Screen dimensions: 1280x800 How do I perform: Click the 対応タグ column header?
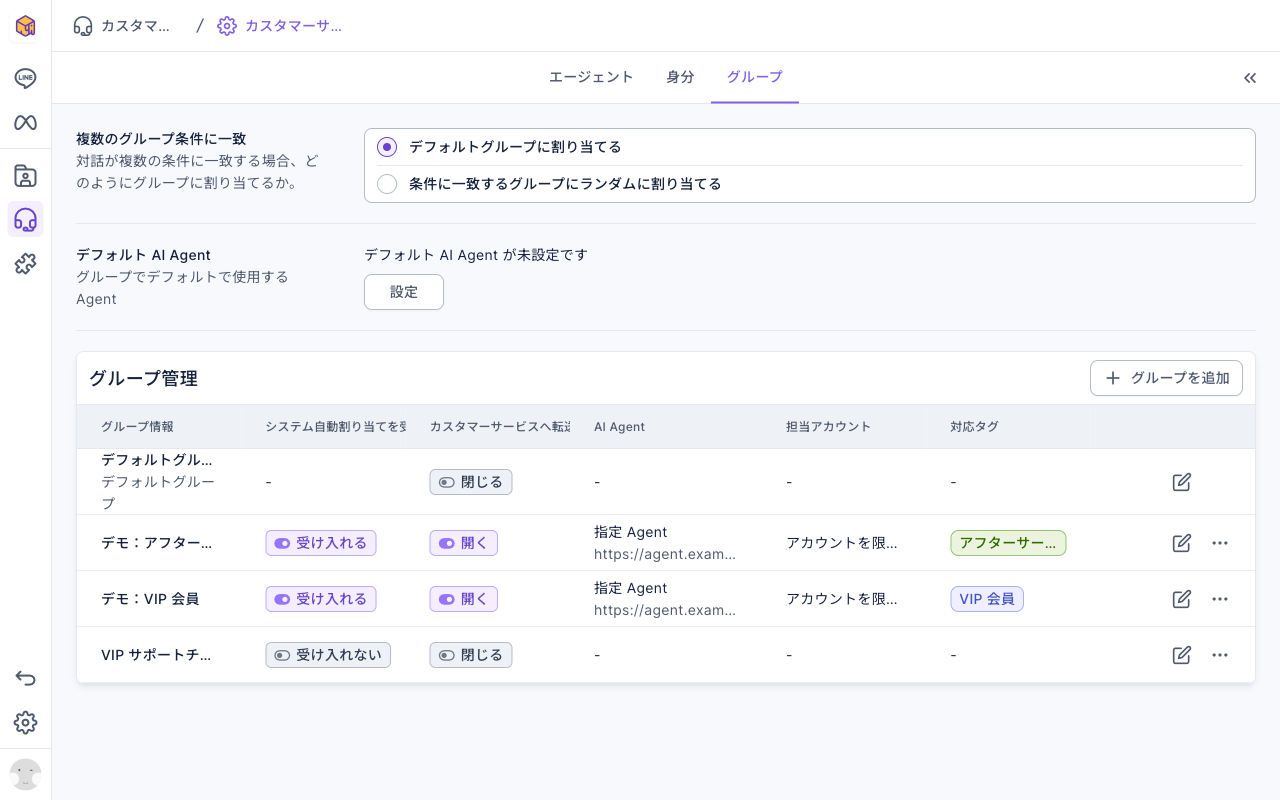pos(975,427)
